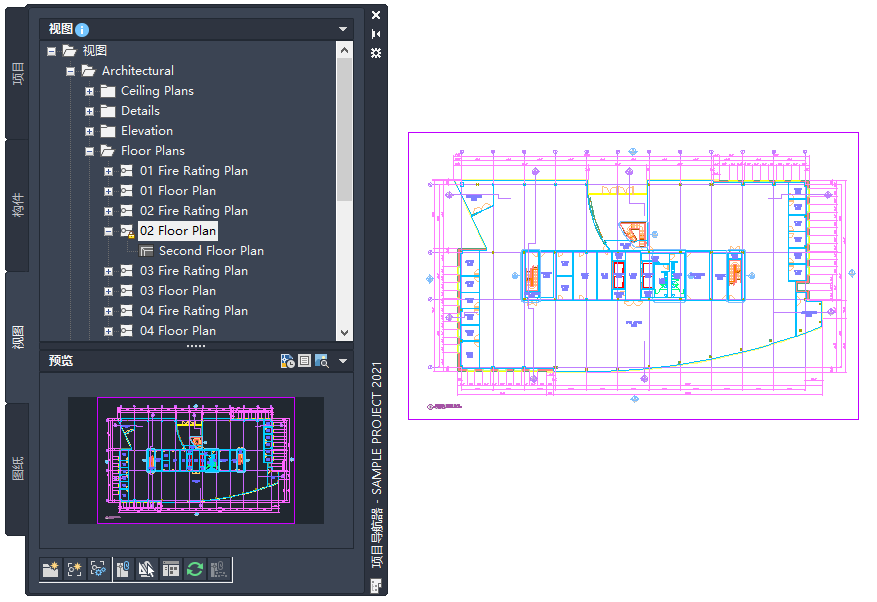This screenshot has width=877, height=602.
Task: Click the drafting tools cursor icon
Action: [147, 570]
